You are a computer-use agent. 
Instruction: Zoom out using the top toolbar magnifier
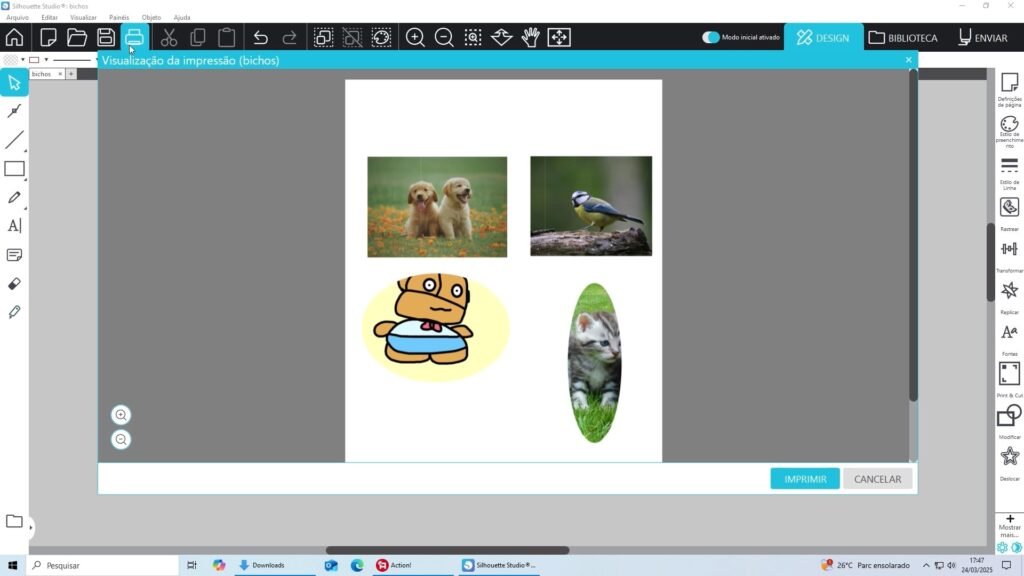444,37
